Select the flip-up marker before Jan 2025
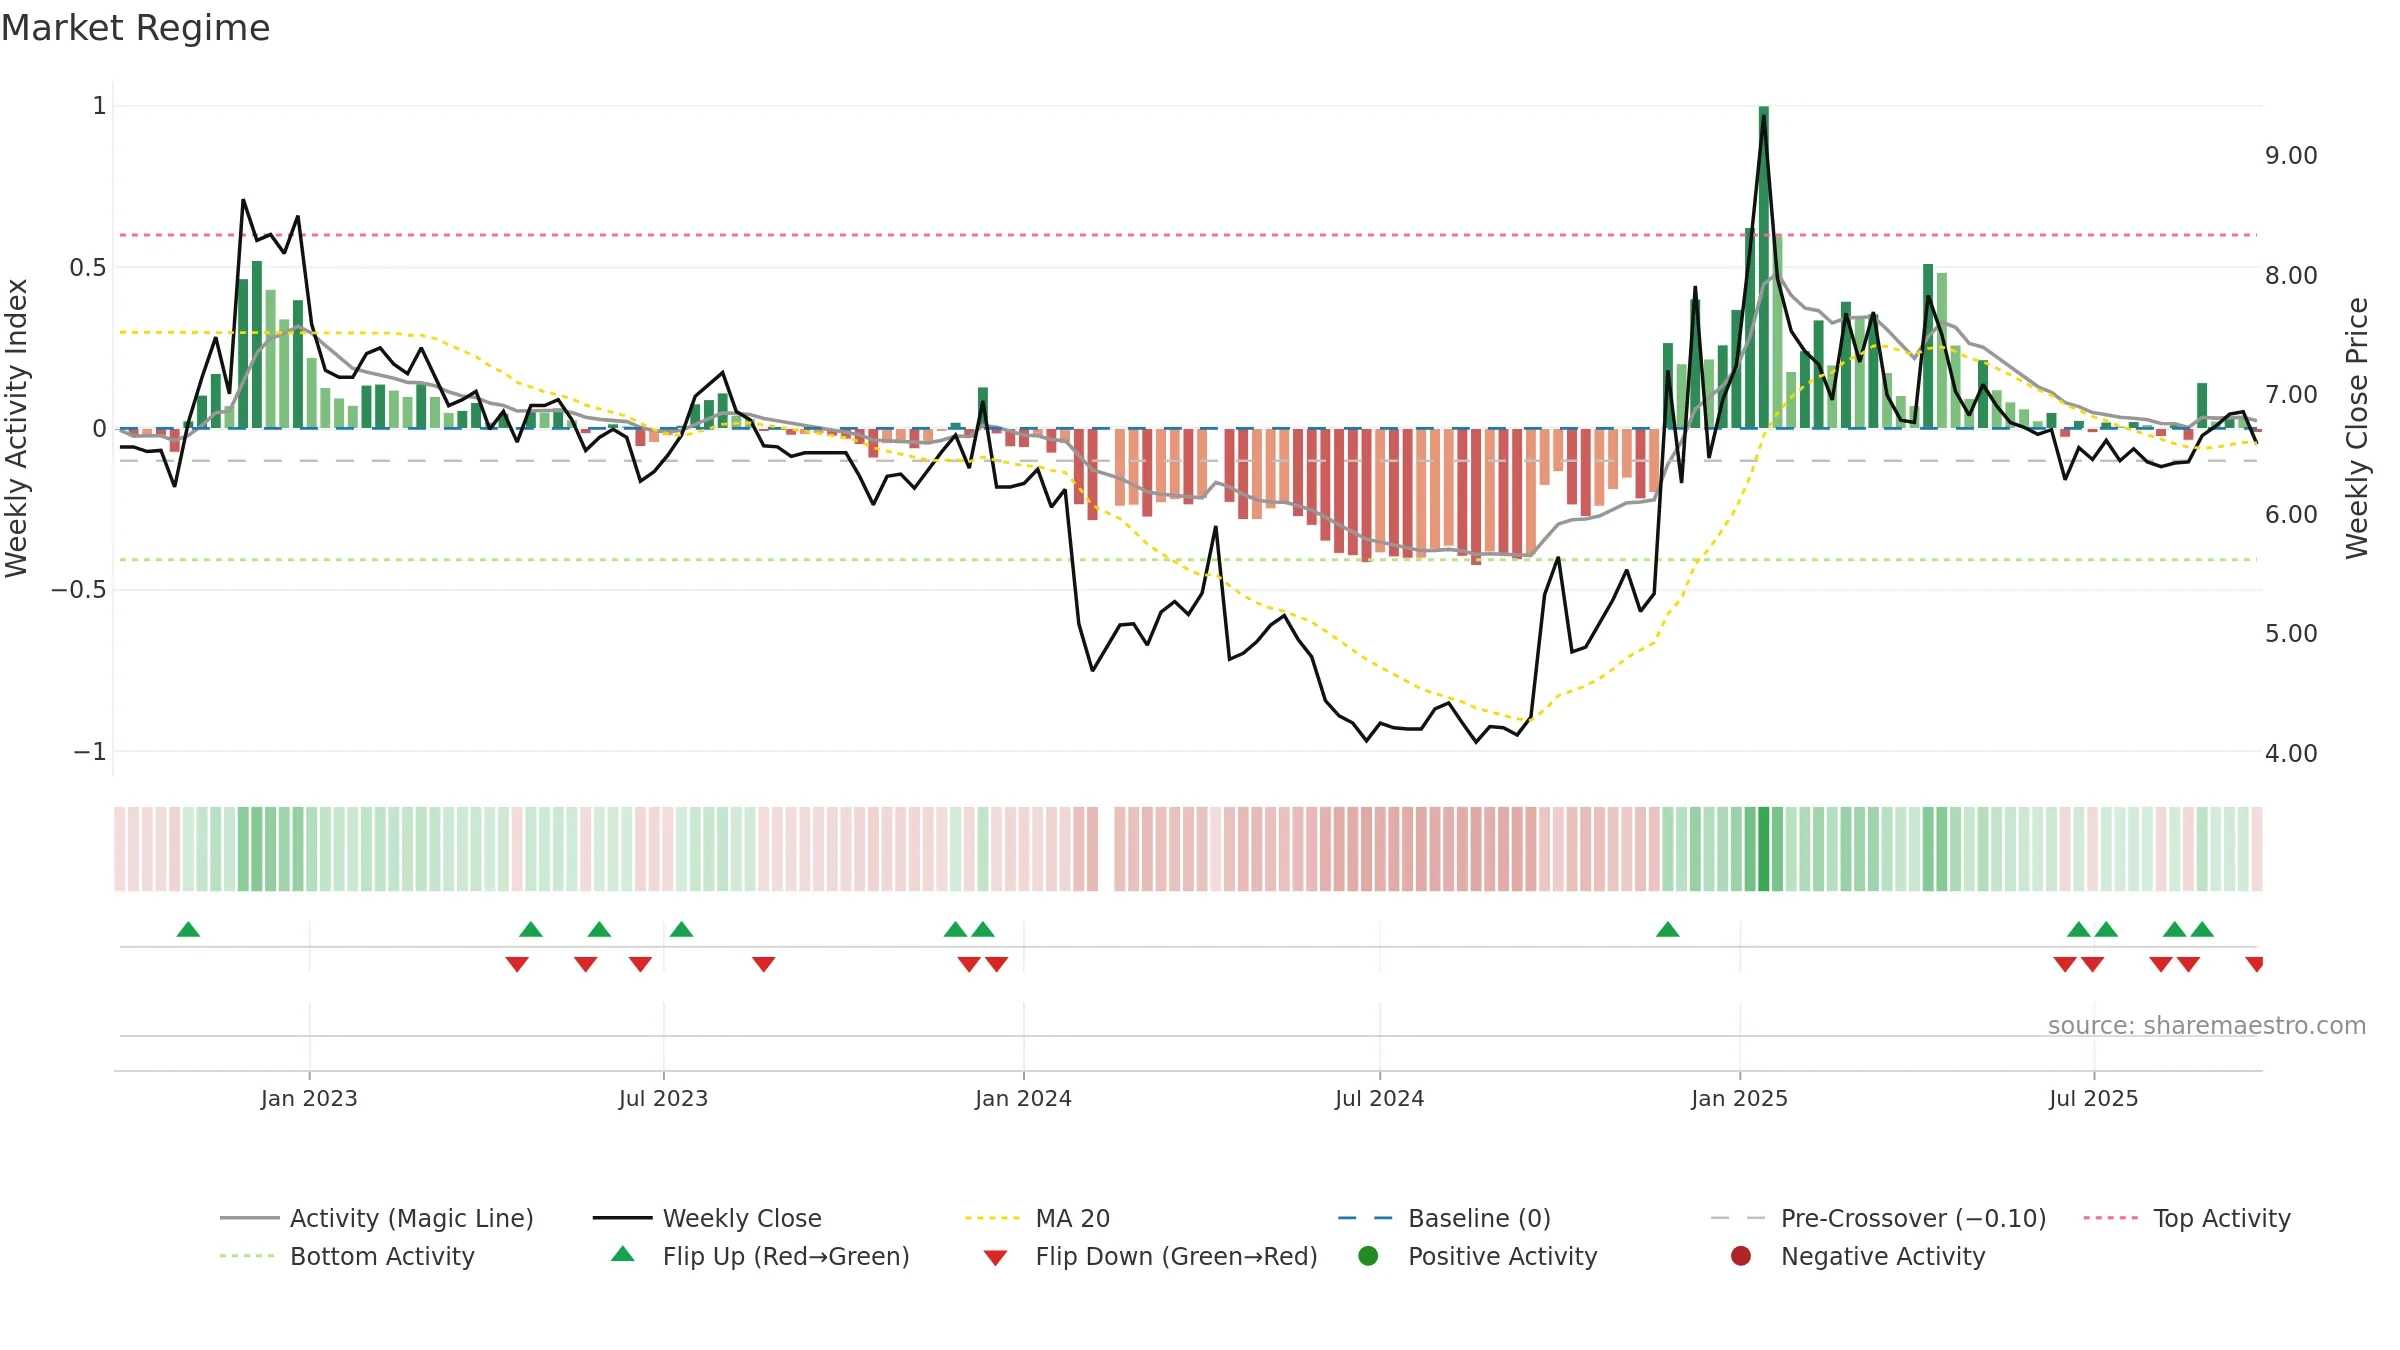 [x=1667, y=929]
